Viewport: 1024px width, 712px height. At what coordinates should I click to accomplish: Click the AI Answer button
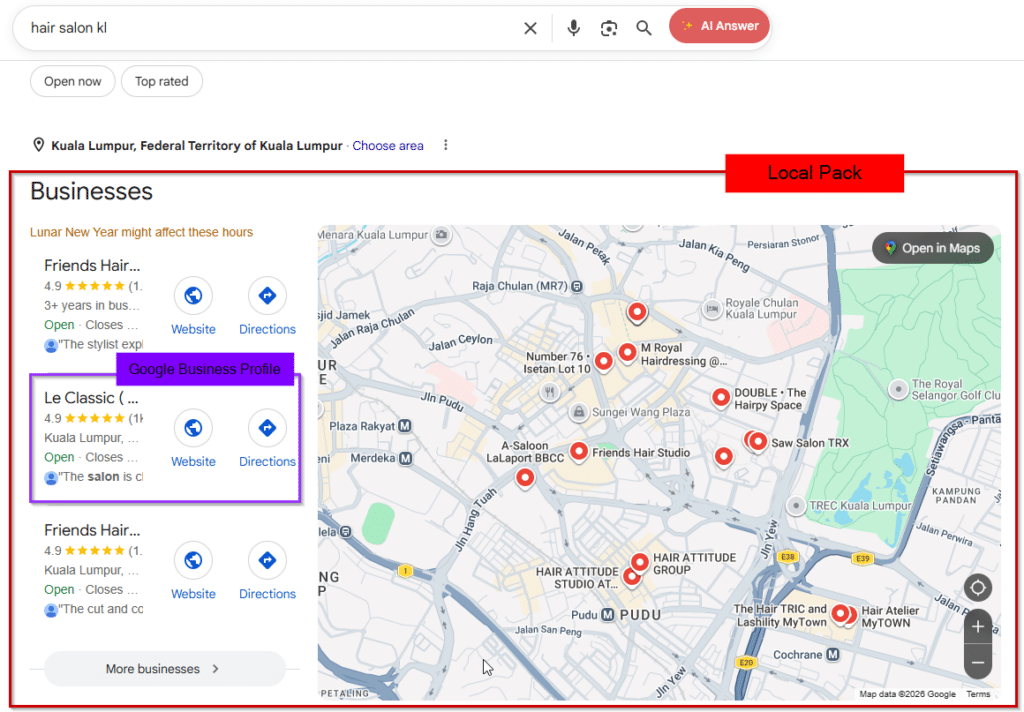[x=720, y=26]
